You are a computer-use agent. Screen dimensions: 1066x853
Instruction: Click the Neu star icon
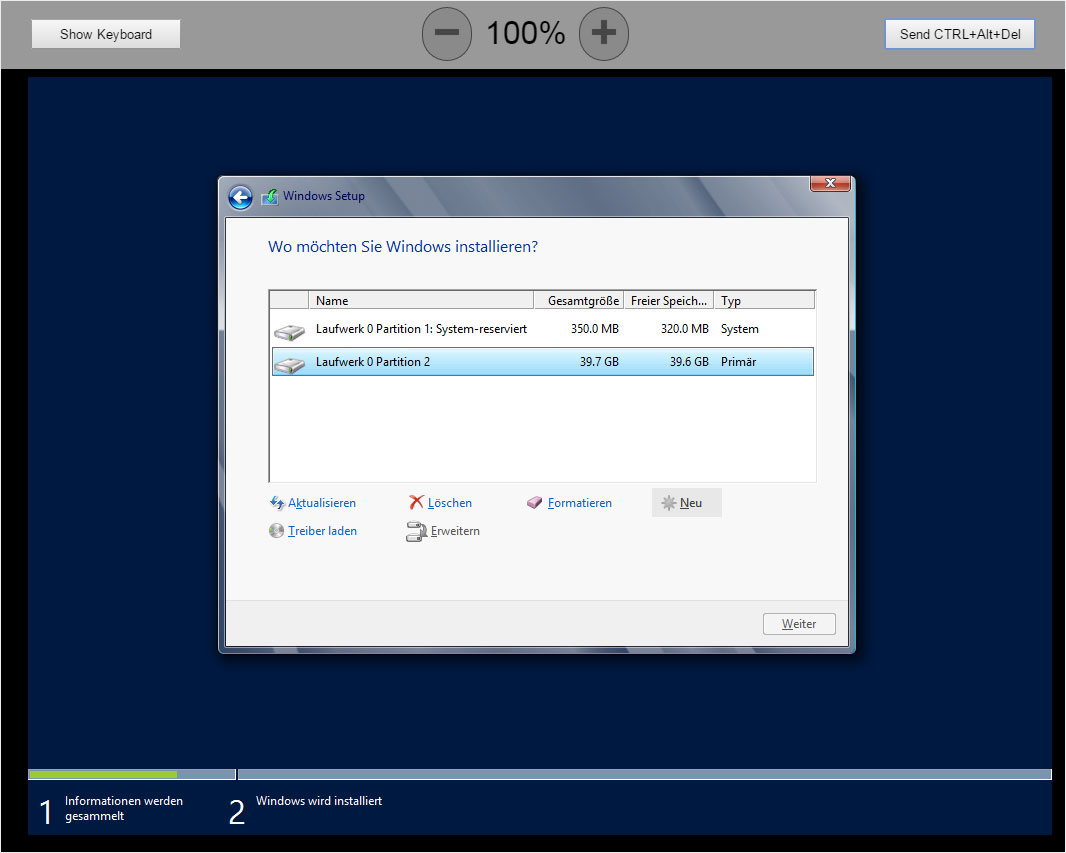(x=668, y=503)
